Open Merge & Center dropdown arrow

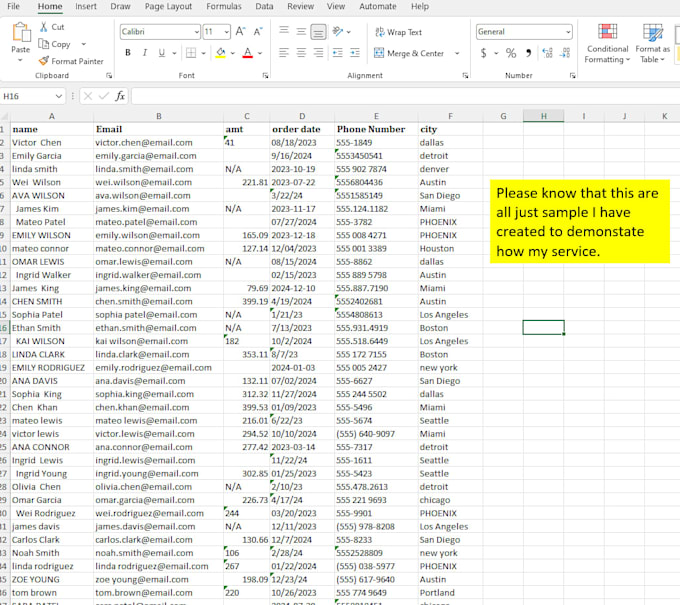tap(457, 53)
